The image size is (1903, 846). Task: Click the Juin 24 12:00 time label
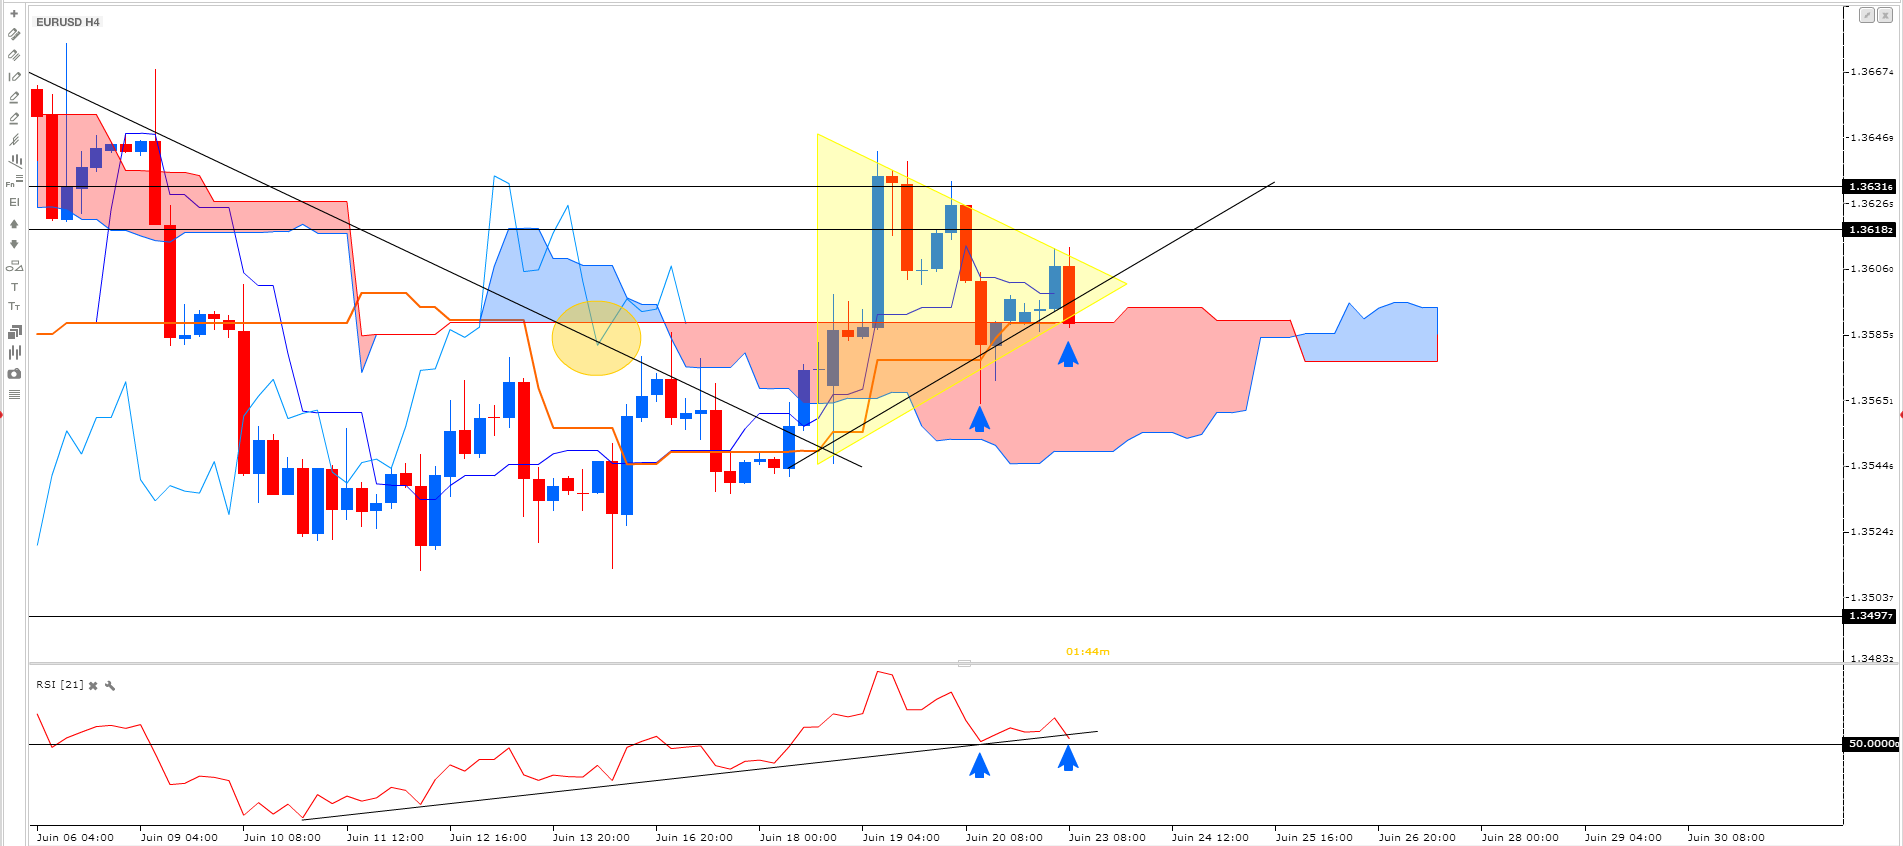[x=1210, y=837]
